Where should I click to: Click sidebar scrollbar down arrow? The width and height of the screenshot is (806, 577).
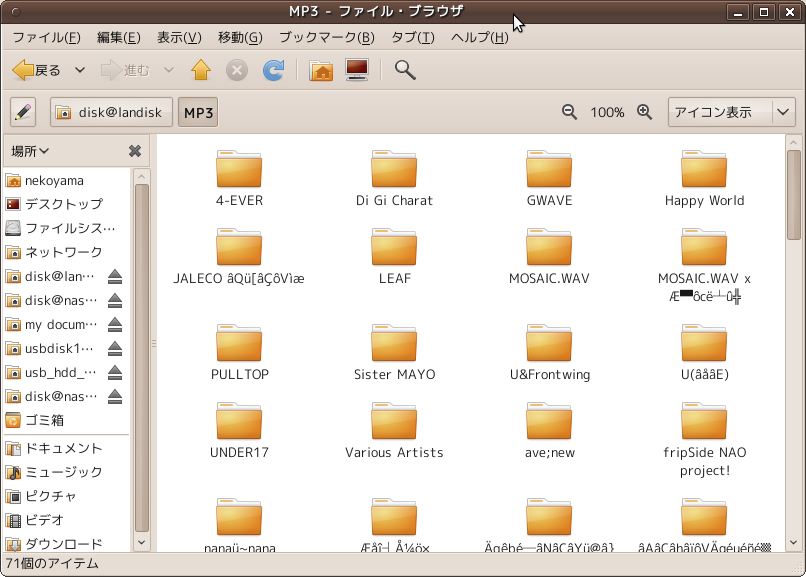[x=141, y=543]
